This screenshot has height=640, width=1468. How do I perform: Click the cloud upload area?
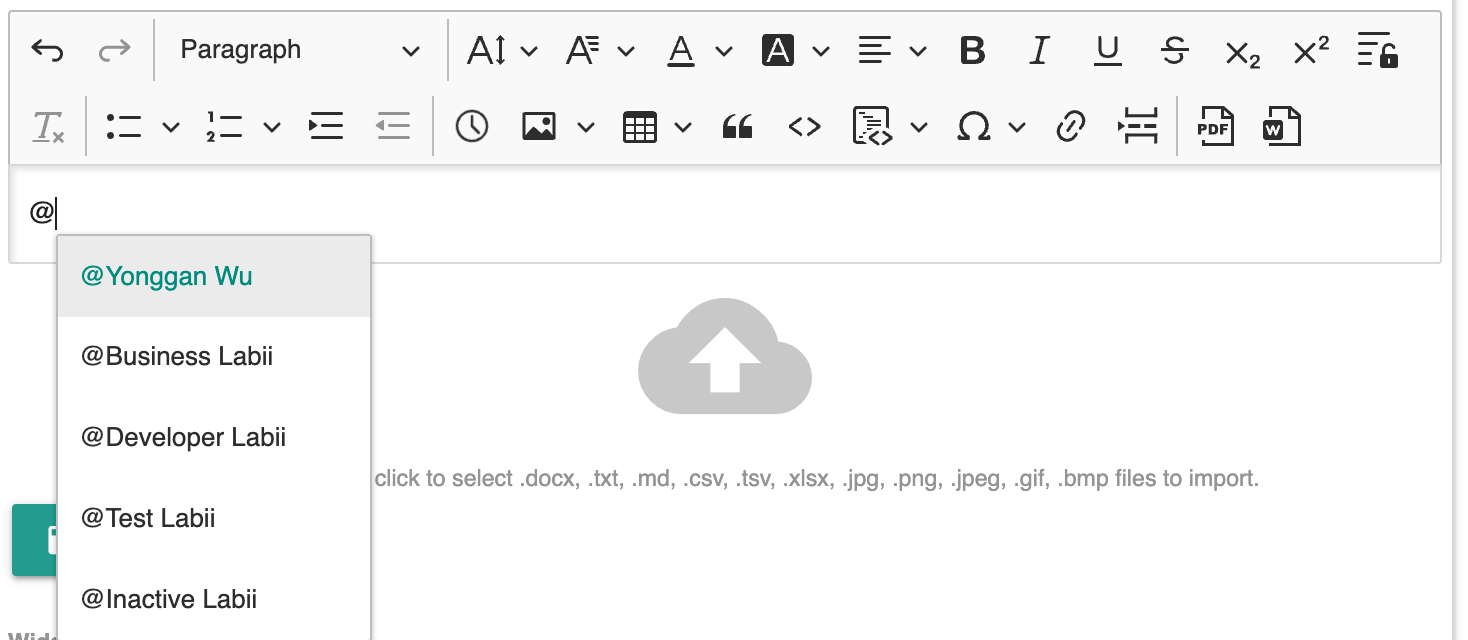point(724,356)
